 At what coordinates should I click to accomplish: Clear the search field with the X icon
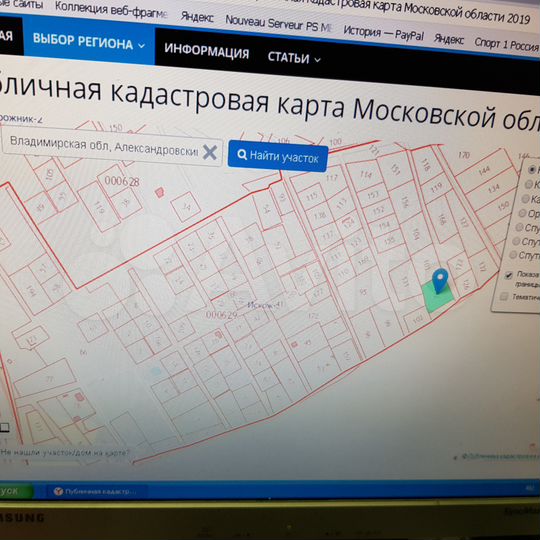(x=210, y=152)
